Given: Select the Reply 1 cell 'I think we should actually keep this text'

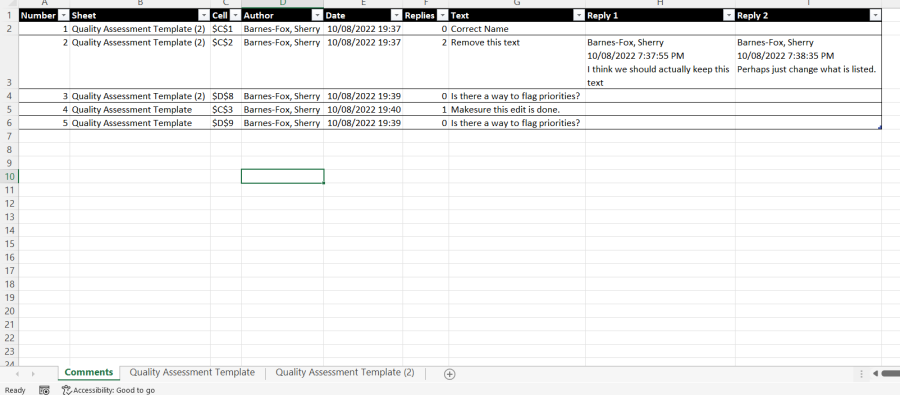Looking at the screenshot, I should pos(660,62).
